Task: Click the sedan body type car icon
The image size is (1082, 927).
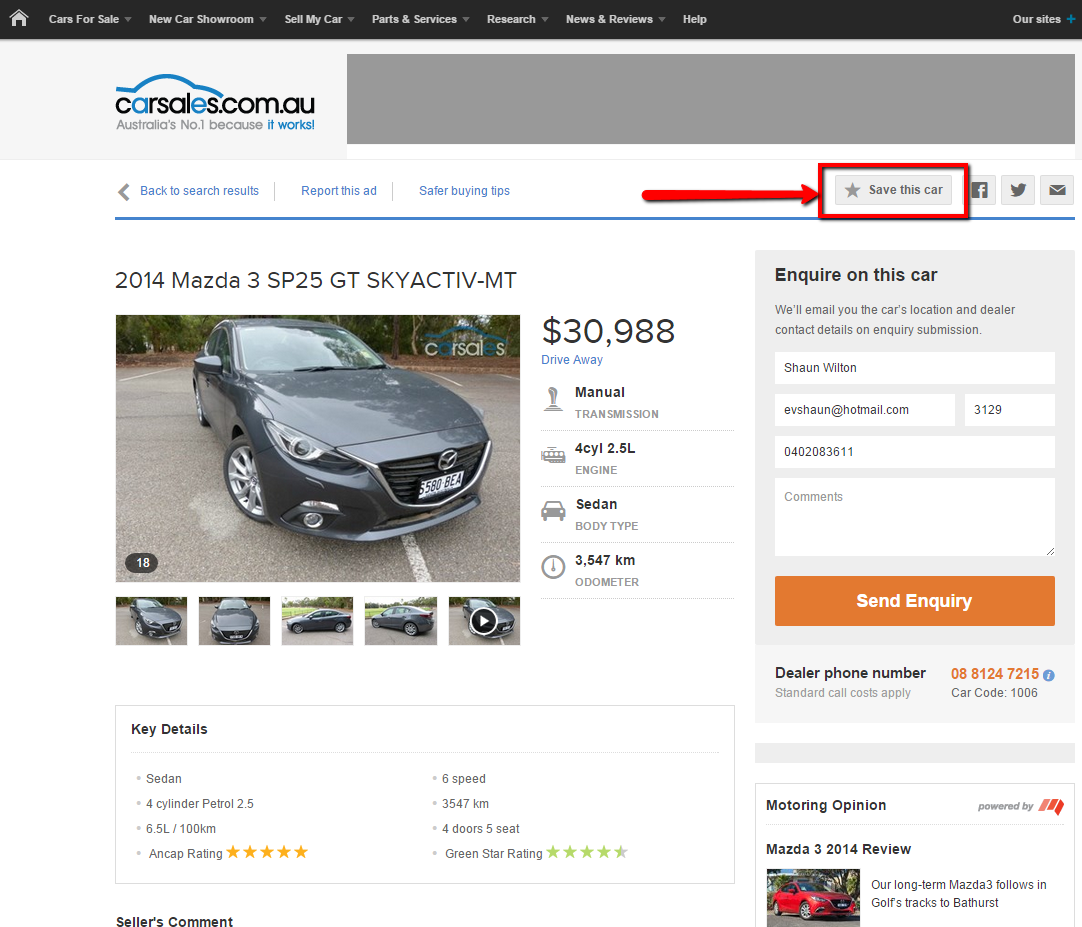Action: pos(553,511)
